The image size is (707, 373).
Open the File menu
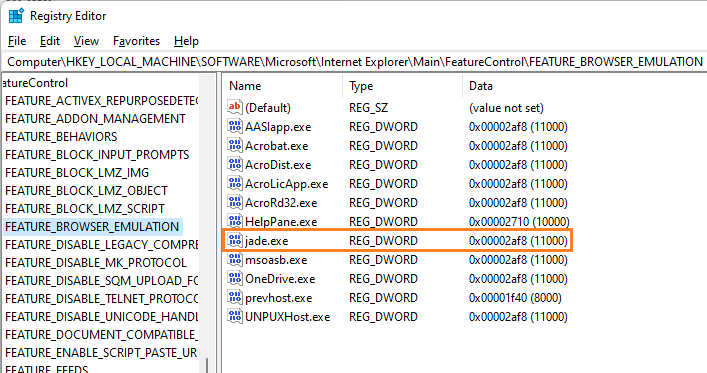click(17, 41)
